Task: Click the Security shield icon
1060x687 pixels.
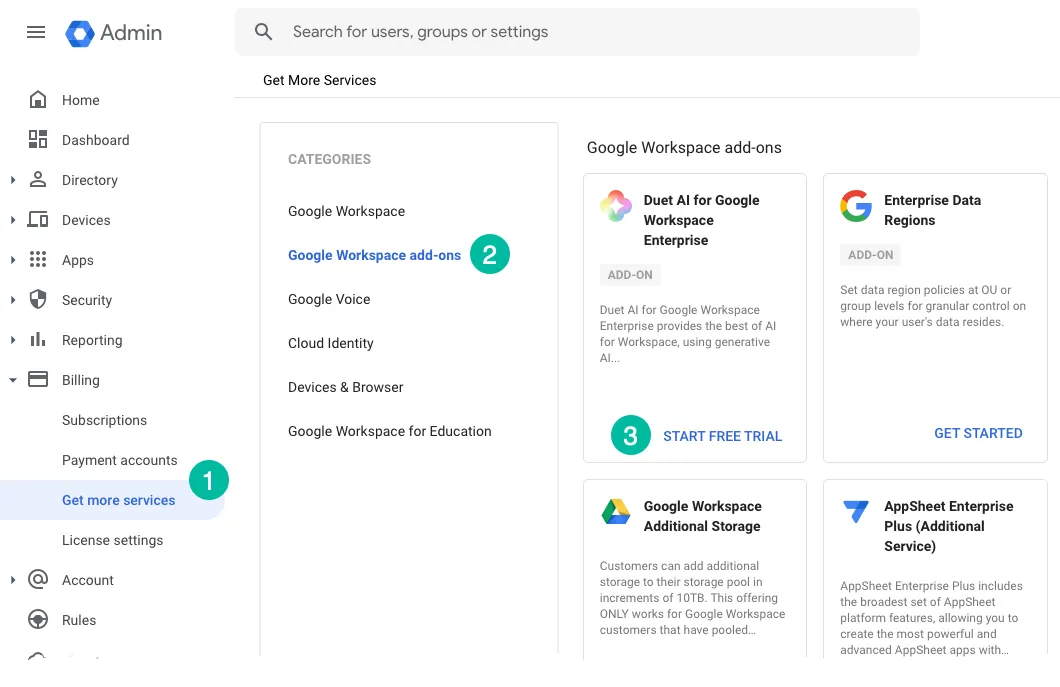Action: coord(40,300)
